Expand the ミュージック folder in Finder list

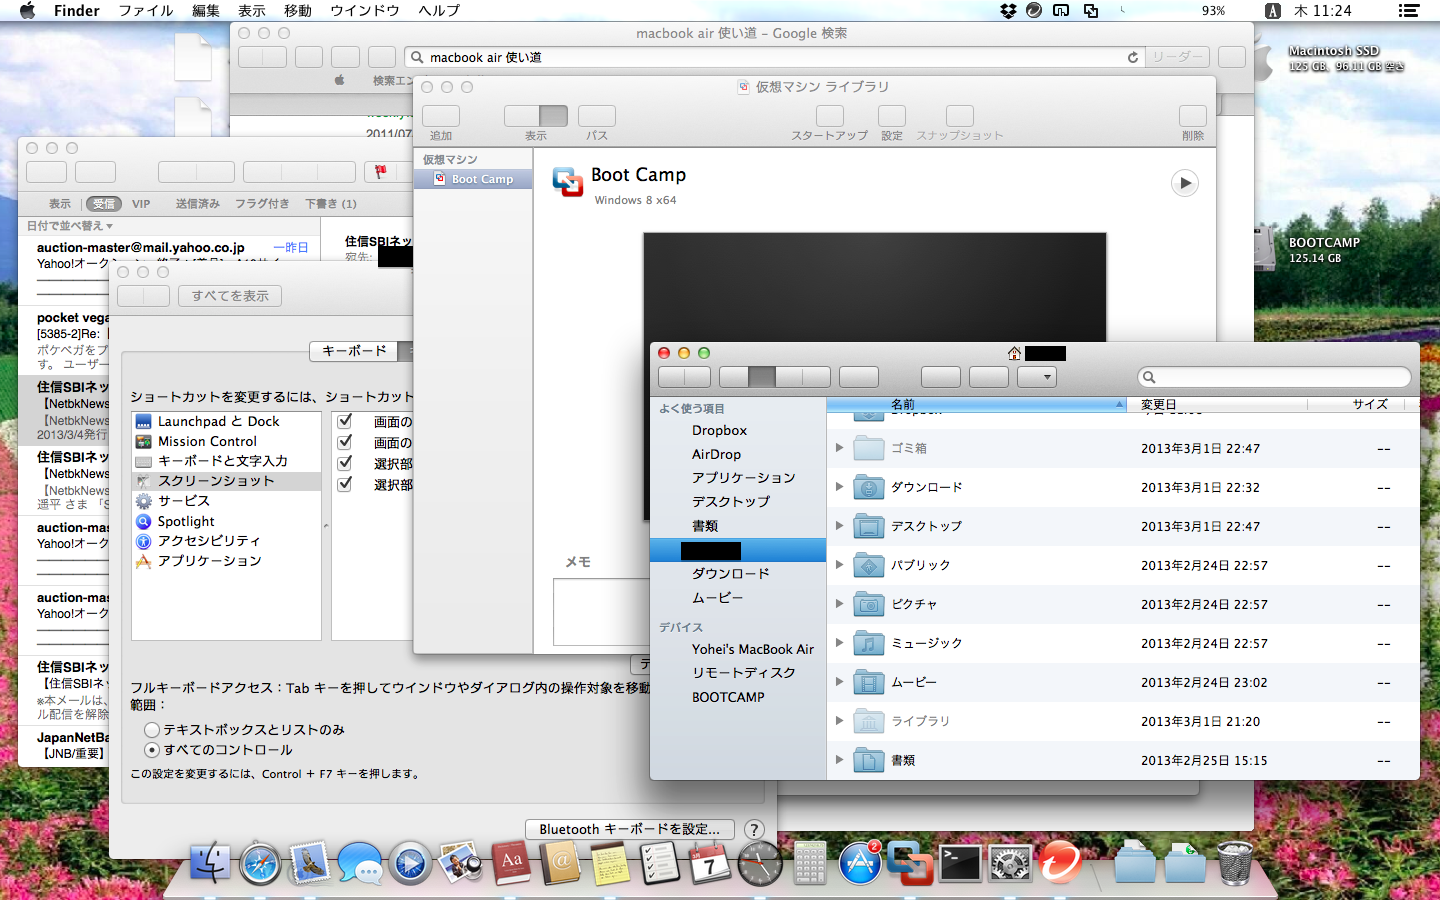click(x=839, y=643)
